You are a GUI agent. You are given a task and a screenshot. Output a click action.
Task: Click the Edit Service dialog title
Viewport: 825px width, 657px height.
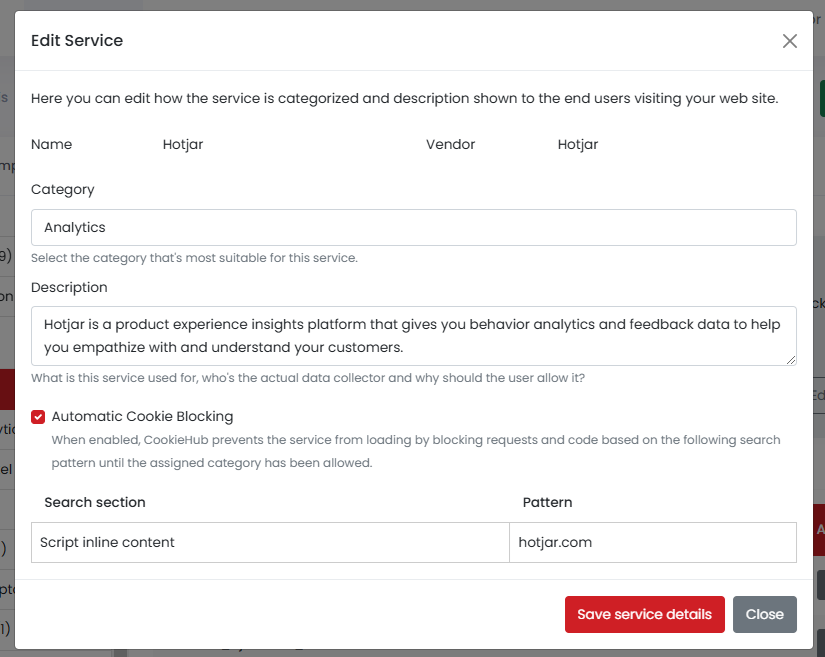(77, 41)
